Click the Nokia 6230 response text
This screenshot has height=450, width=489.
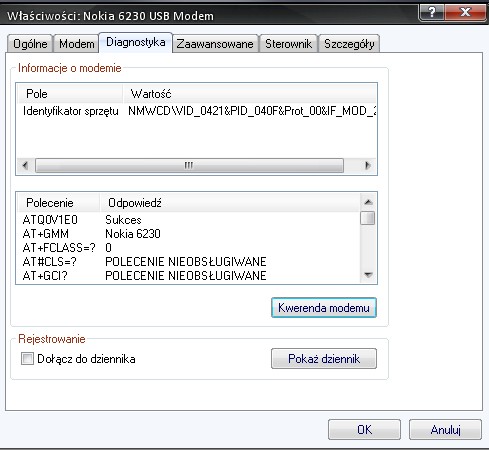pos(133,234)
